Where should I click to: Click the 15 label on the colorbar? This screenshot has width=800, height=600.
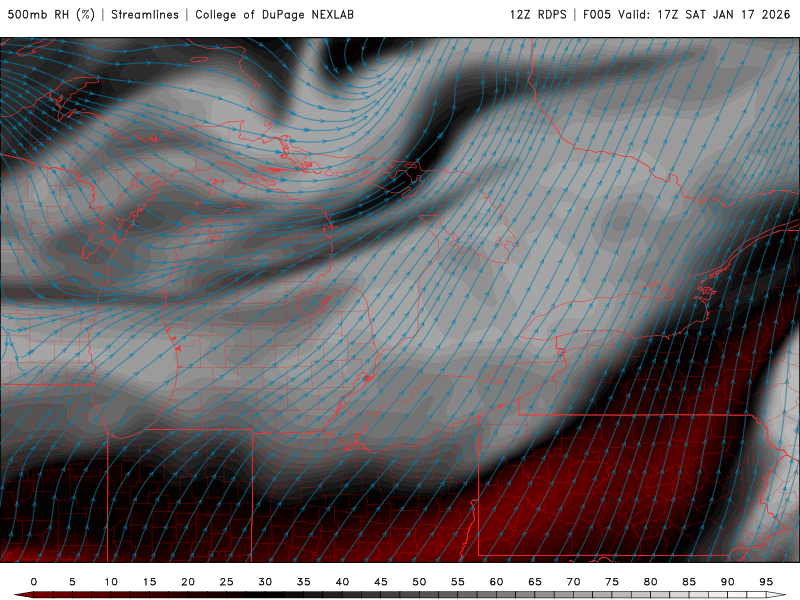tap(149, 582)
